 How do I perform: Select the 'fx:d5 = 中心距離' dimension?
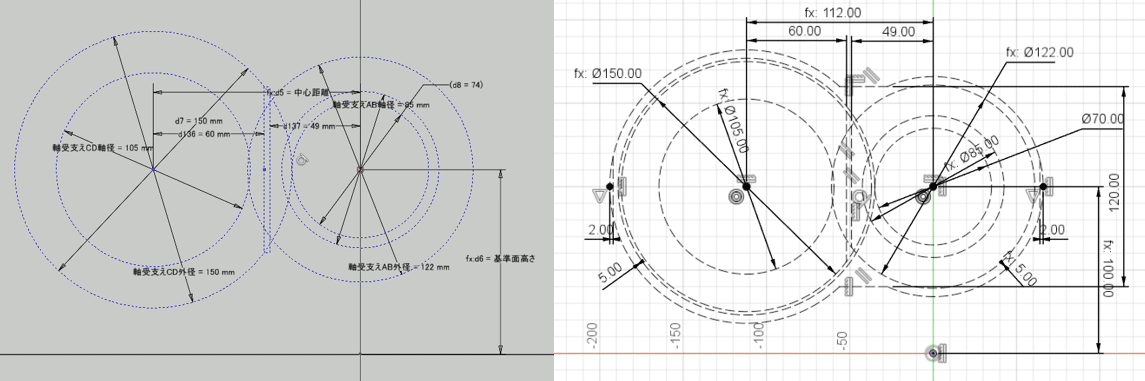tap(298, 93)
